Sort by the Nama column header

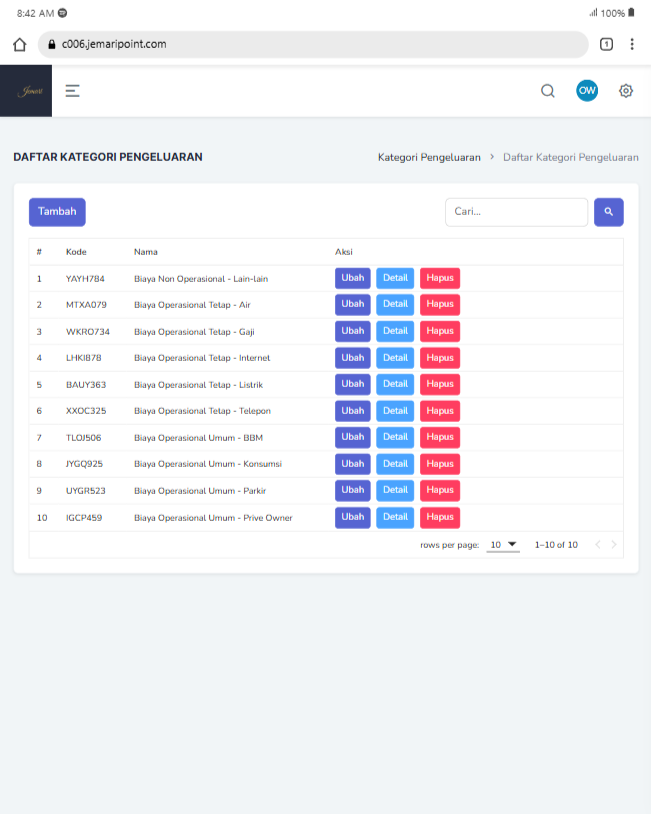146,252
